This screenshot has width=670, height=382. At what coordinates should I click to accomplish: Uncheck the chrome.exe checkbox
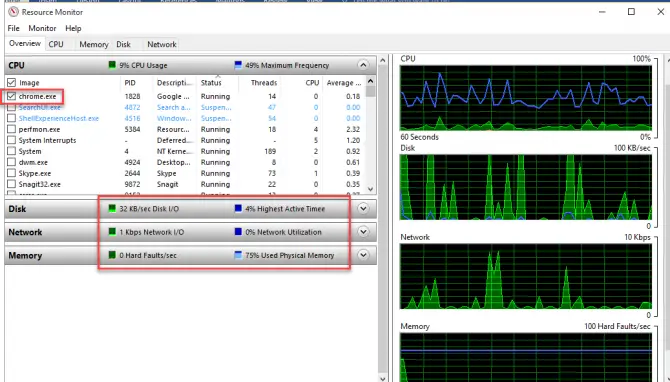click(12, 96)
